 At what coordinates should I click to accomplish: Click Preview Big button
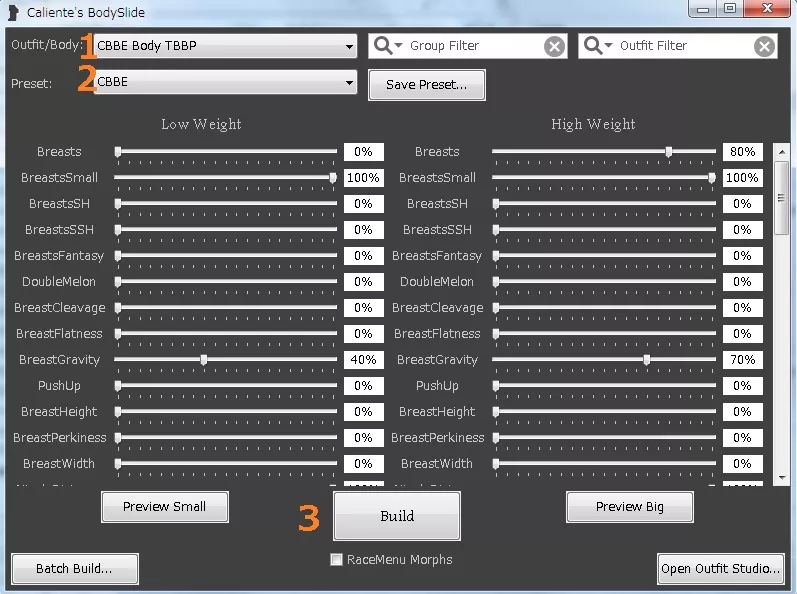[x=630, y=507]
